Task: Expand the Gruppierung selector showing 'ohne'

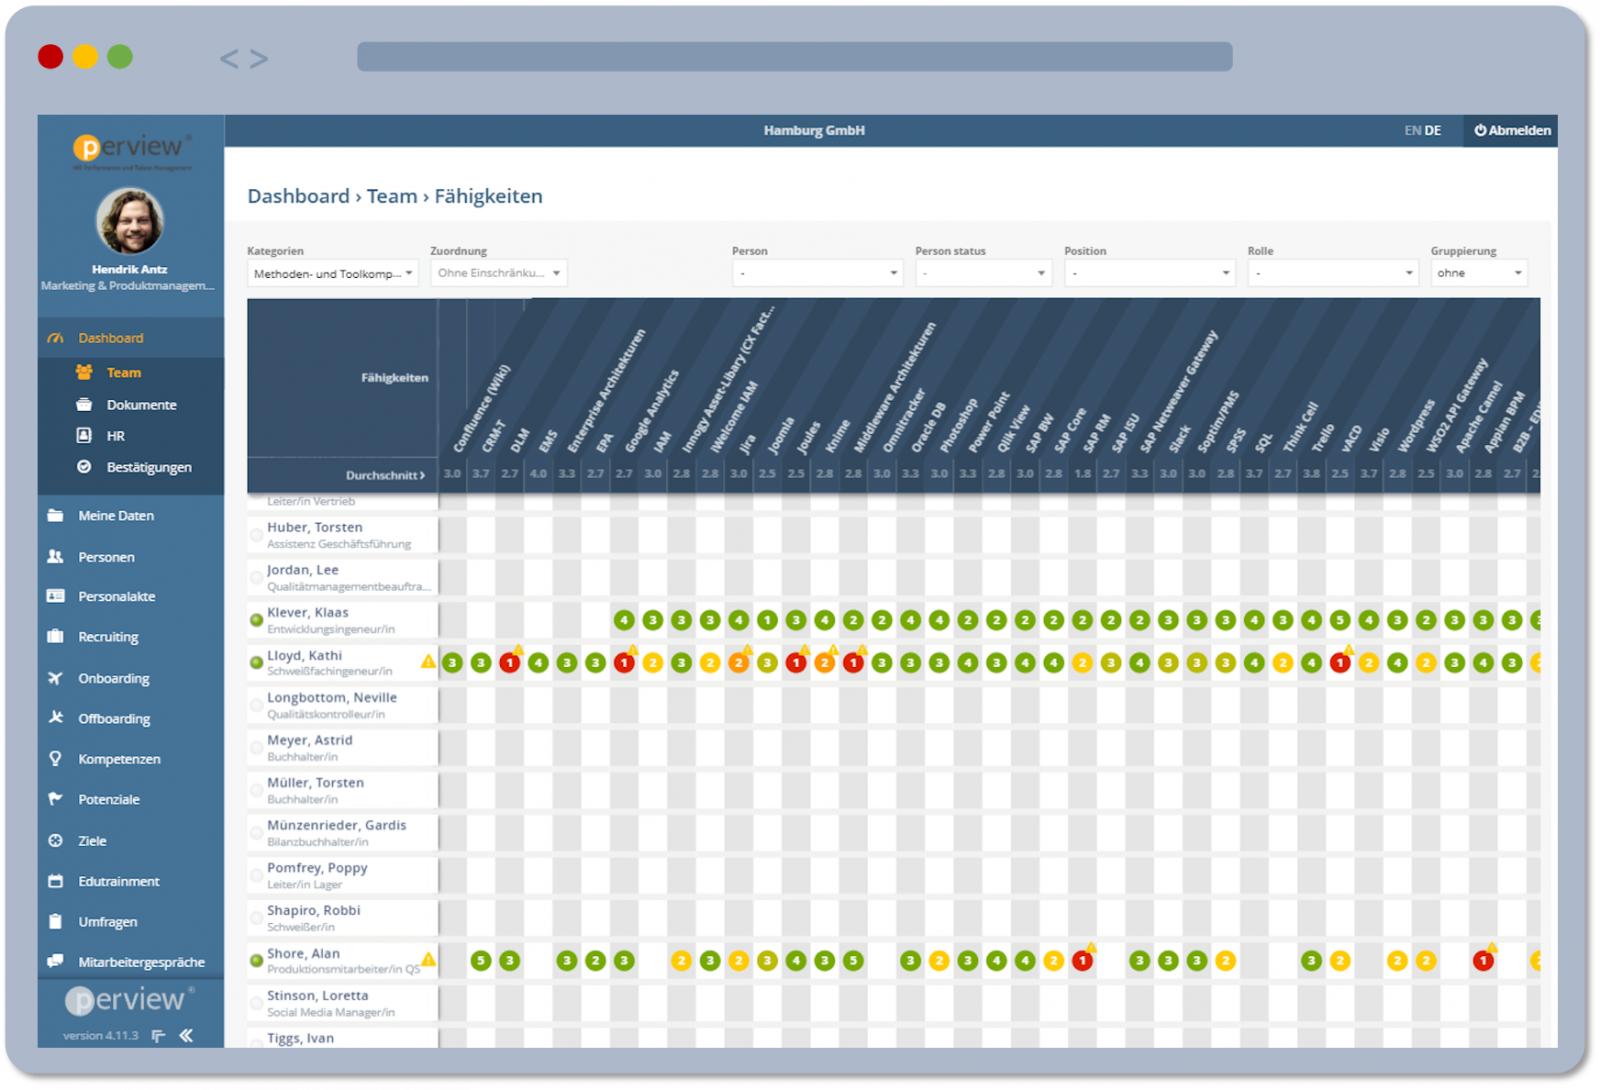Action: point(1479,272)
